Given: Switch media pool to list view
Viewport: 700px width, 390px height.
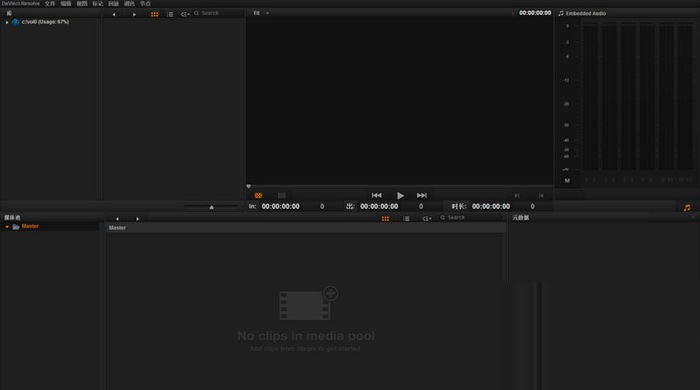Looking at the screenshot, I should click(406, 219).
